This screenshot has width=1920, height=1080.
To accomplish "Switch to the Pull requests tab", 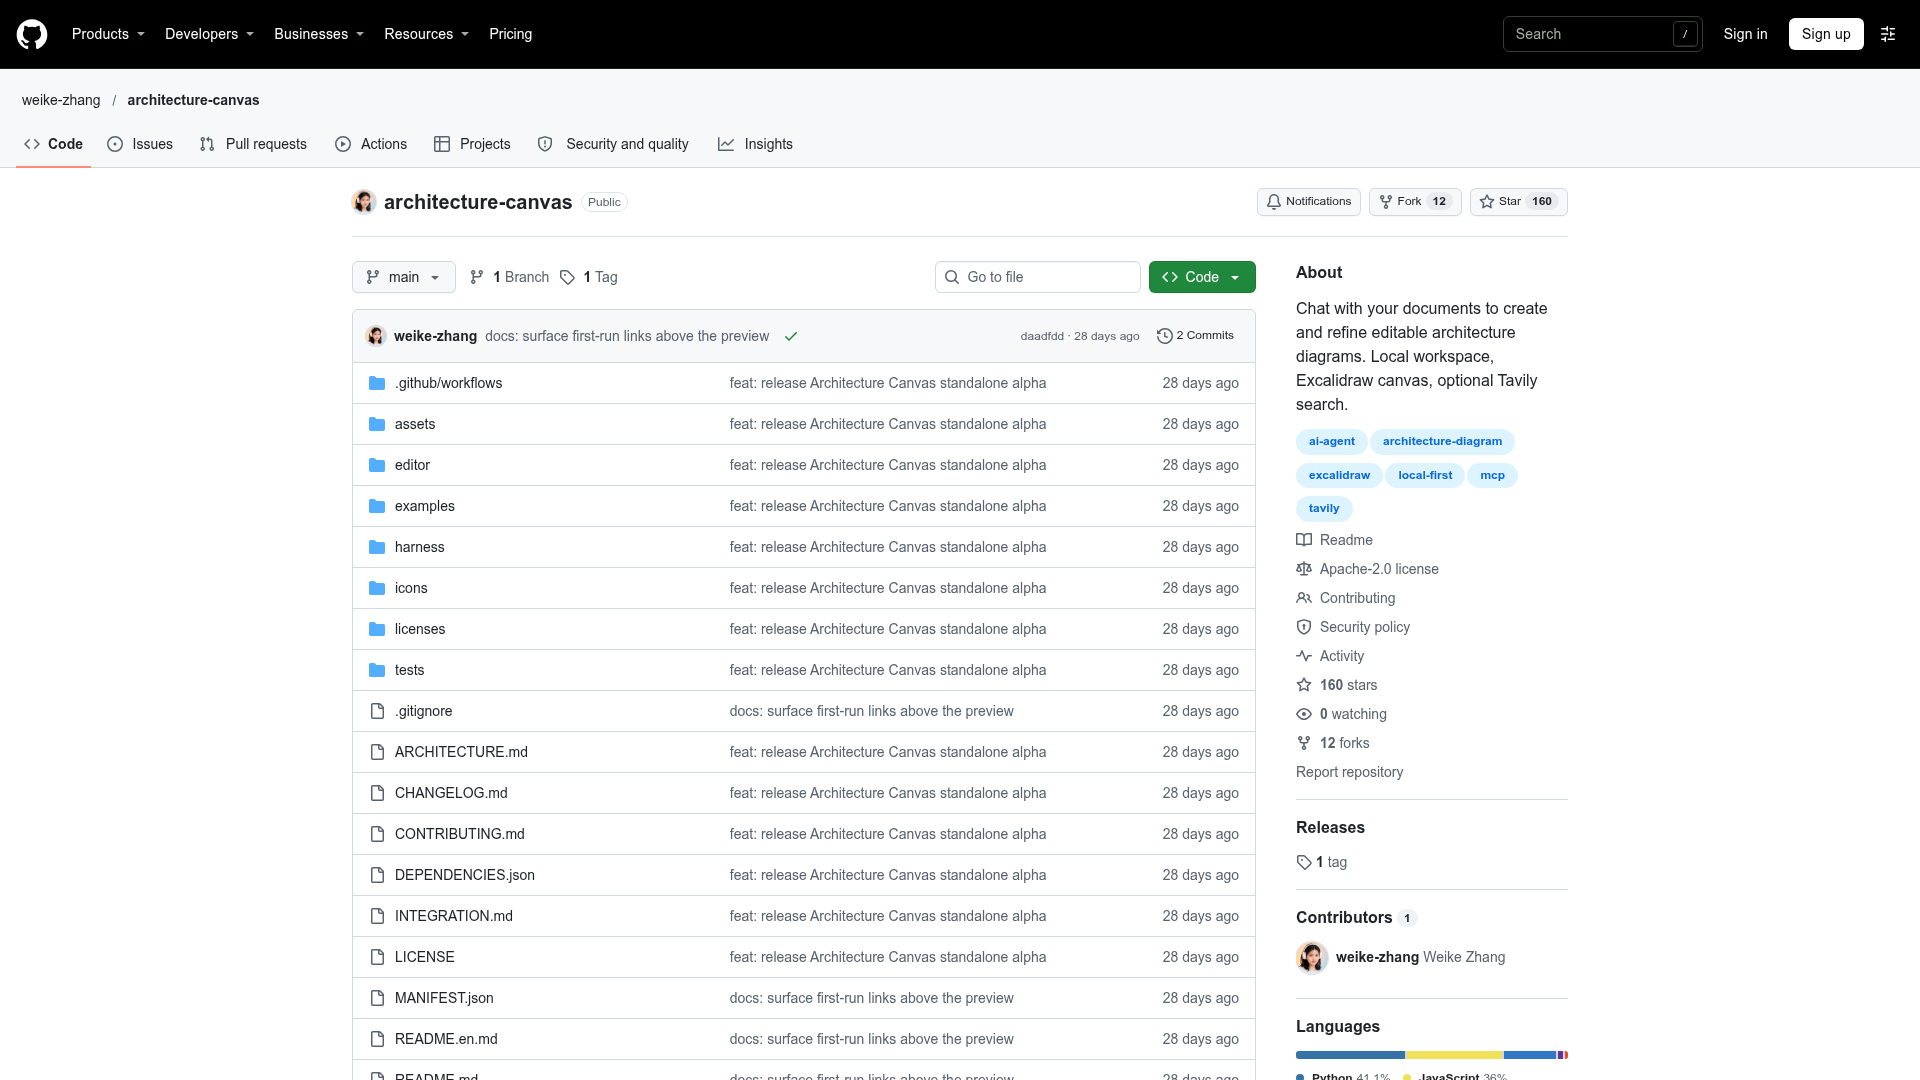I will (x=253, y=144).
